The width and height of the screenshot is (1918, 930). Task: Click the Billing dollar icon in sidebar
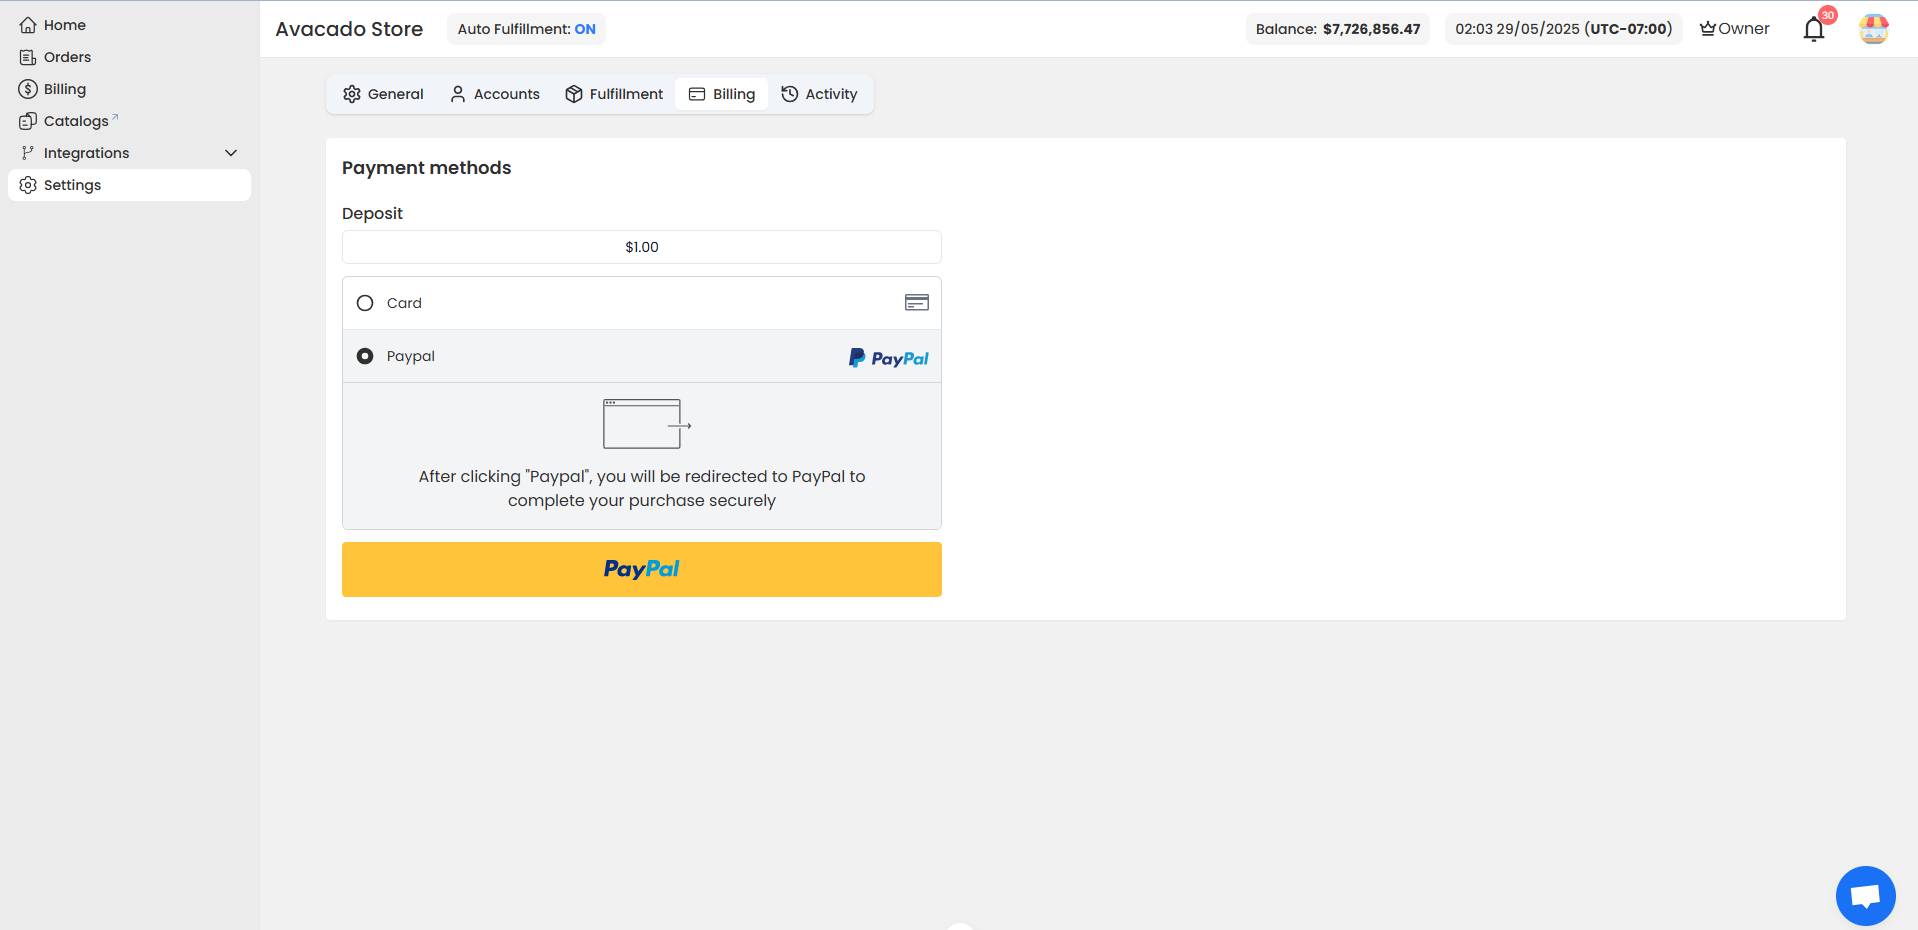28,89
